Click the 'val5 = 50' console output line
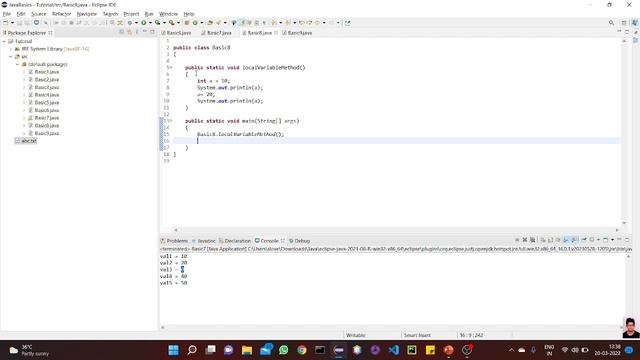The height and width of the screenshot is (360, 640). 173,283
